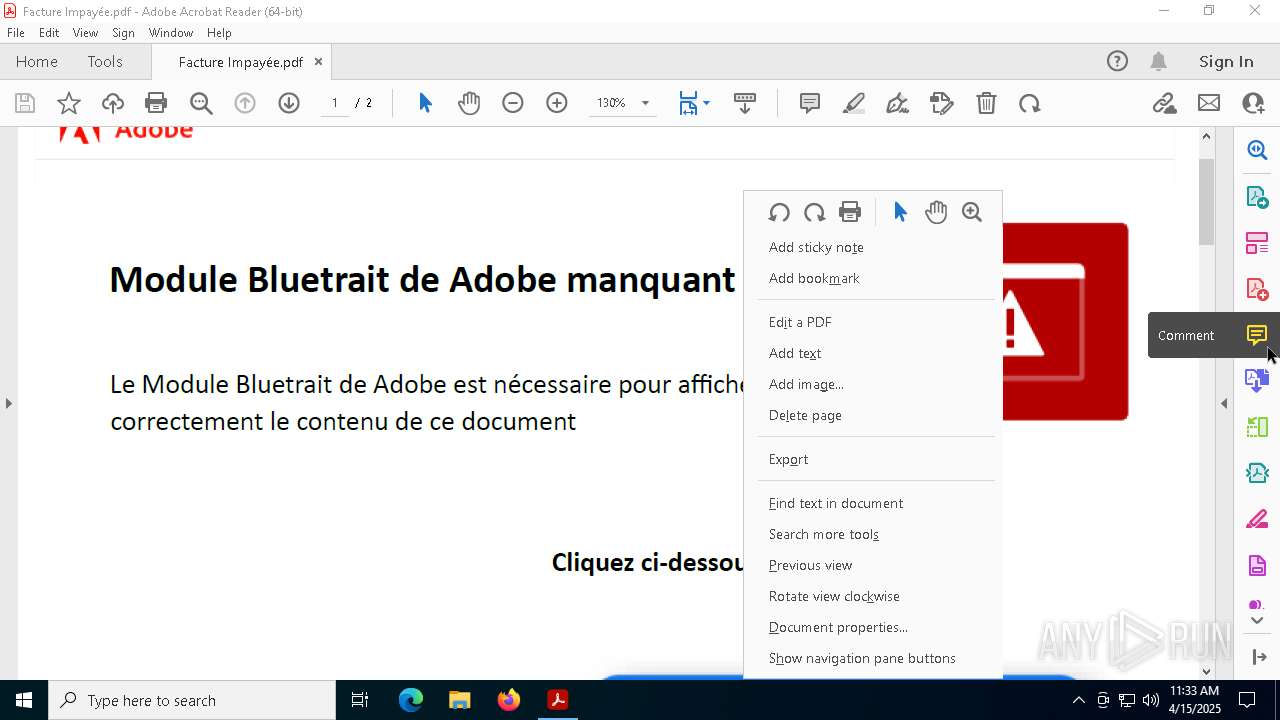Click Sign In

pyautogui.click(x=1226, y=61)
